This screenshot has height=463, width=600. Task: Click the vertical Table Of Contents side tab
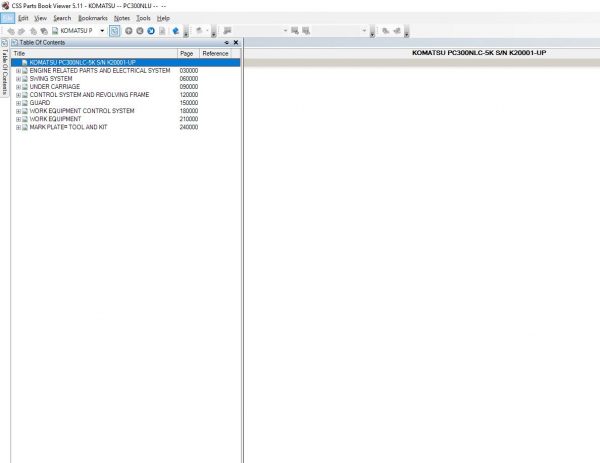(4, 68)
